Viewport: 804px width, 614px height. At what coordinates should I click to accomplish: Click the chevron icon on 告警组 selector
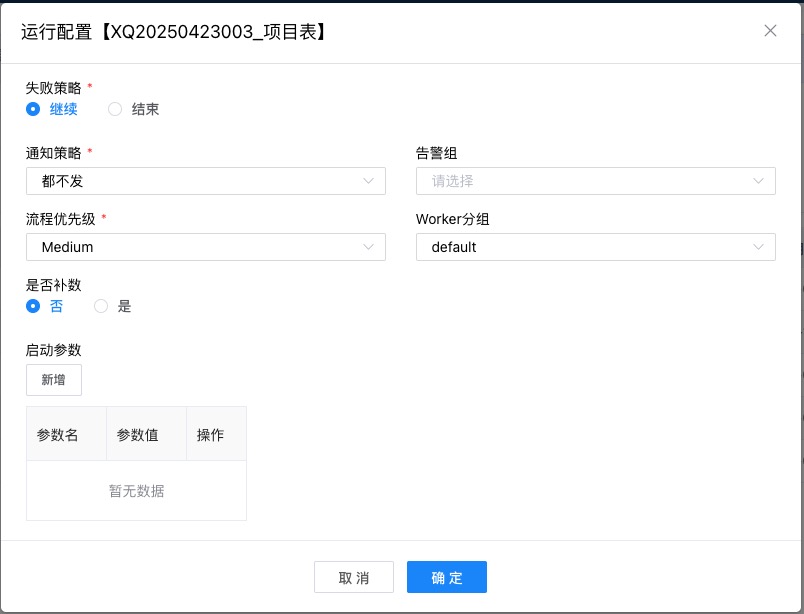coord(761,181)
